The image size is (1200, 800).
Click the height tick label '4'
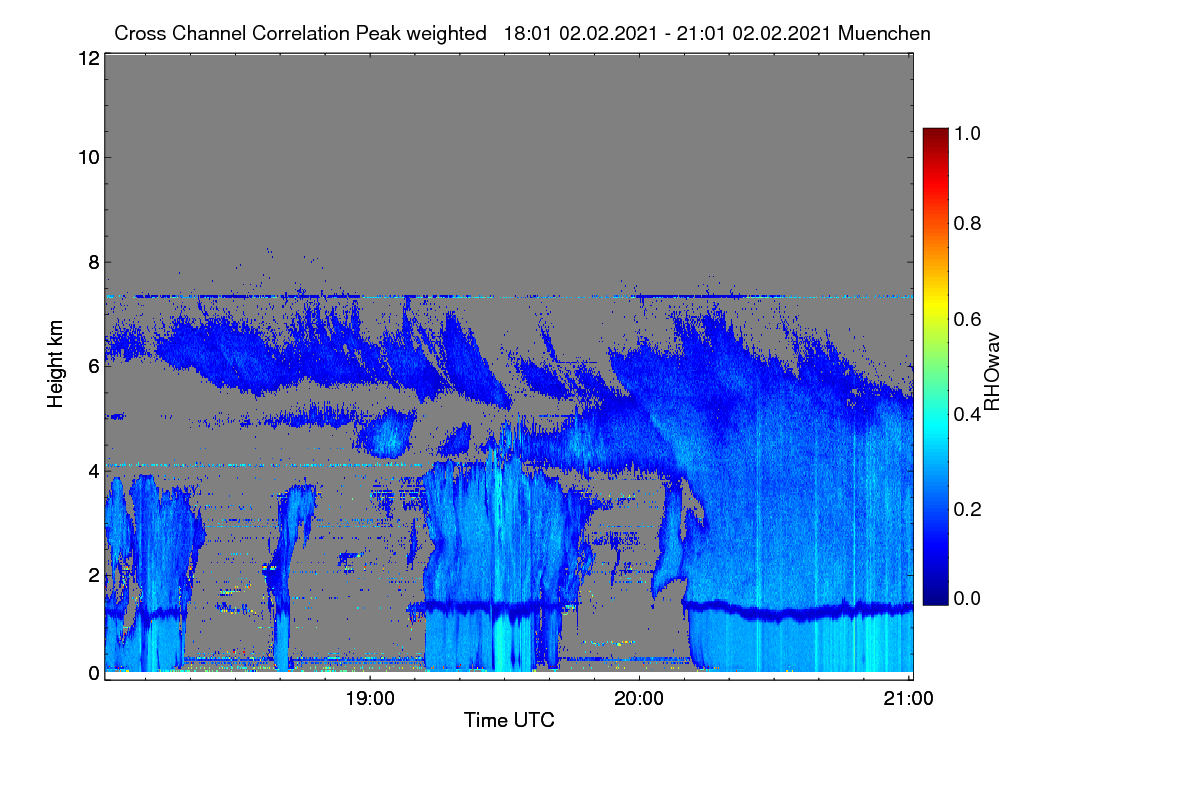point(93,470)
